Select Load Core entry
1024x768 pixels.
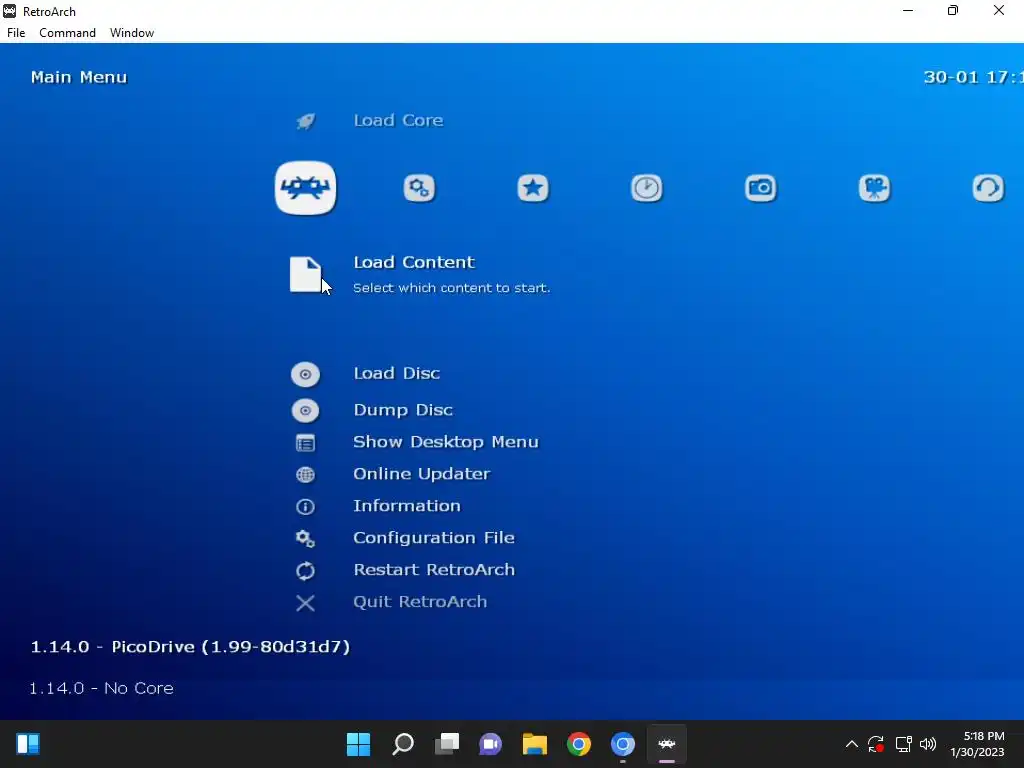(x=398, y=120)
